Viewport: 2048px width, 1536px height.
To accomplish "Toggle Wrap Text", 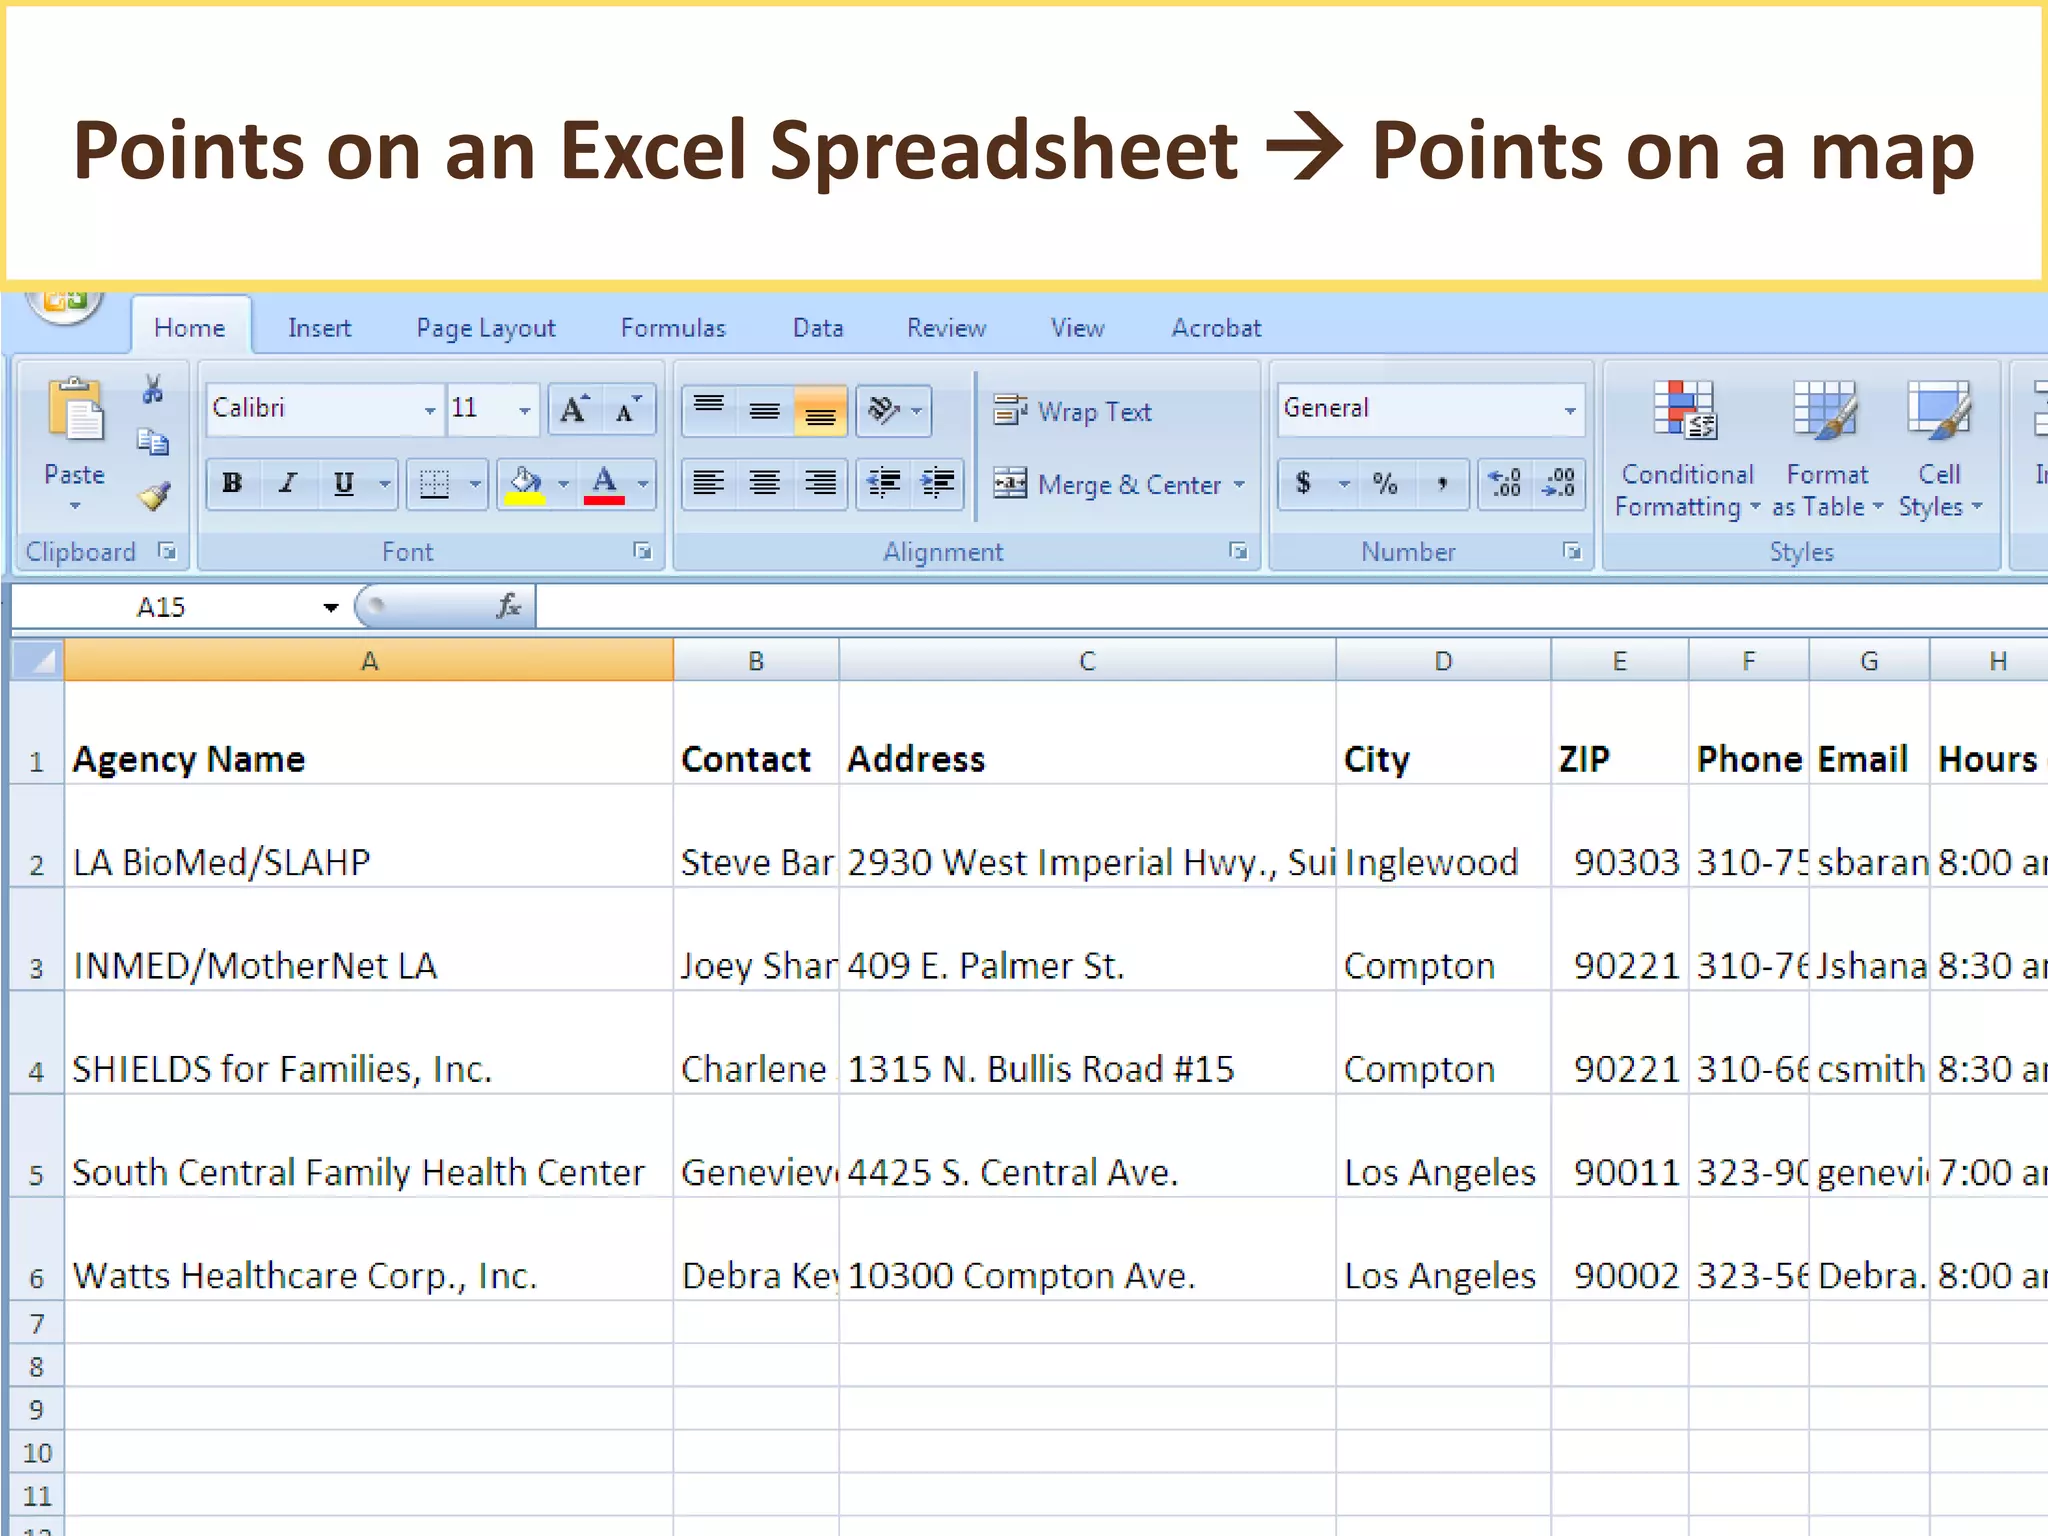I will pos(1072,411).
